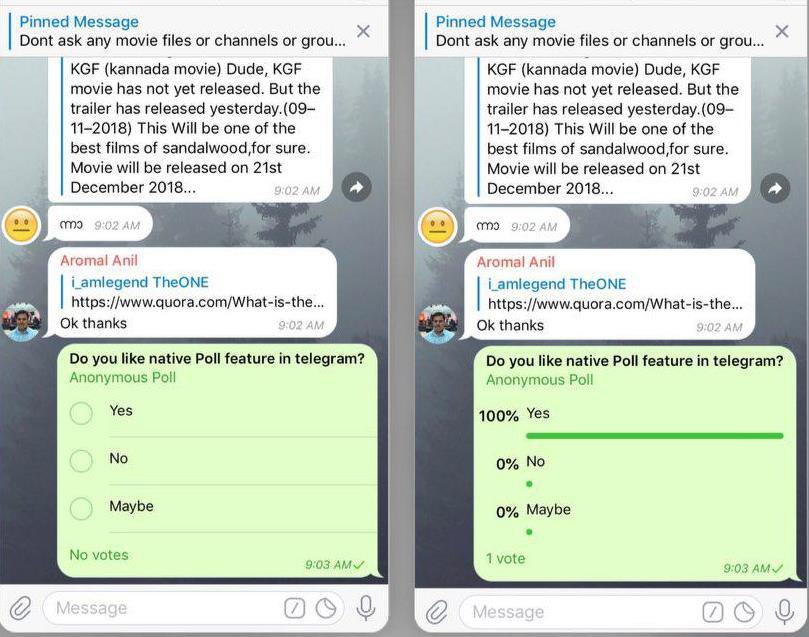Screen dimensions: 809x637
Task: Tap the microphone icon in right chat
Action: [784, 612]
